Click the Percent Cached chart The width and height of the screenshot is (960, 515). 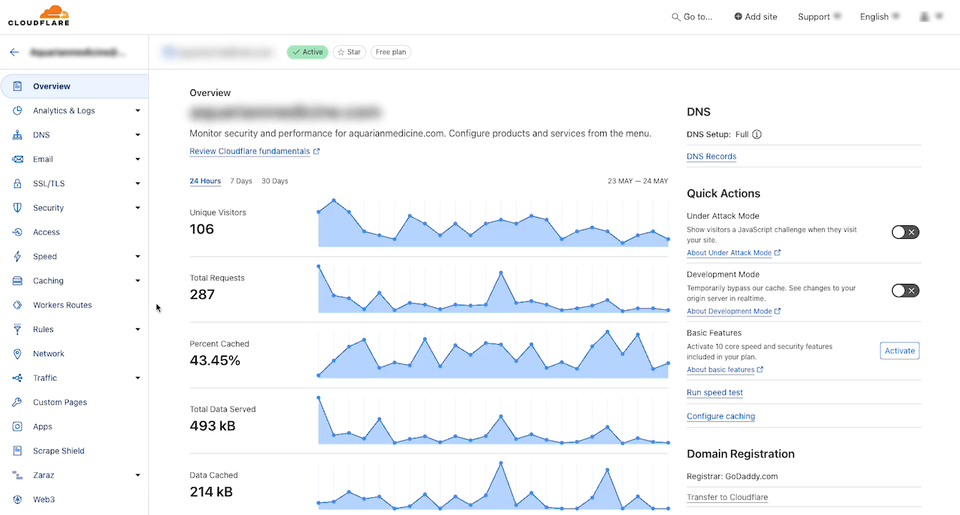tap(493, 355)
